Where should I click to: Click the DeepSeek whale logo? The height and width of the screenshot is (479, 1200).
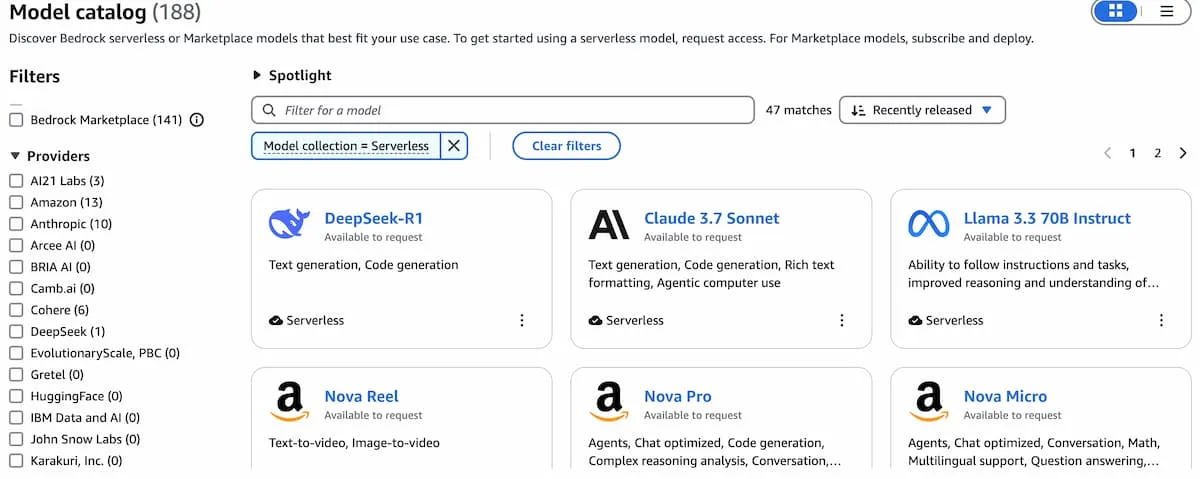click(289, 224)
